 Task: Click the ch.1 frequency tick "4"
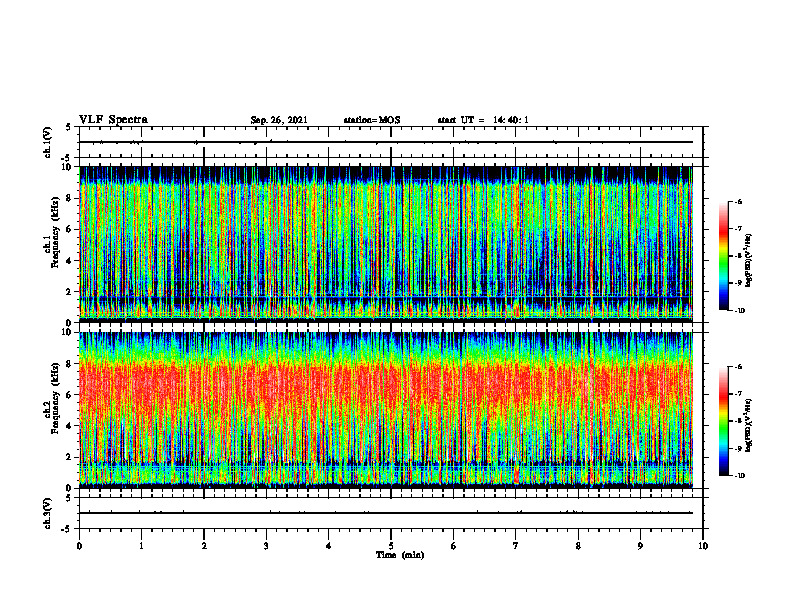tap(70, 261)
